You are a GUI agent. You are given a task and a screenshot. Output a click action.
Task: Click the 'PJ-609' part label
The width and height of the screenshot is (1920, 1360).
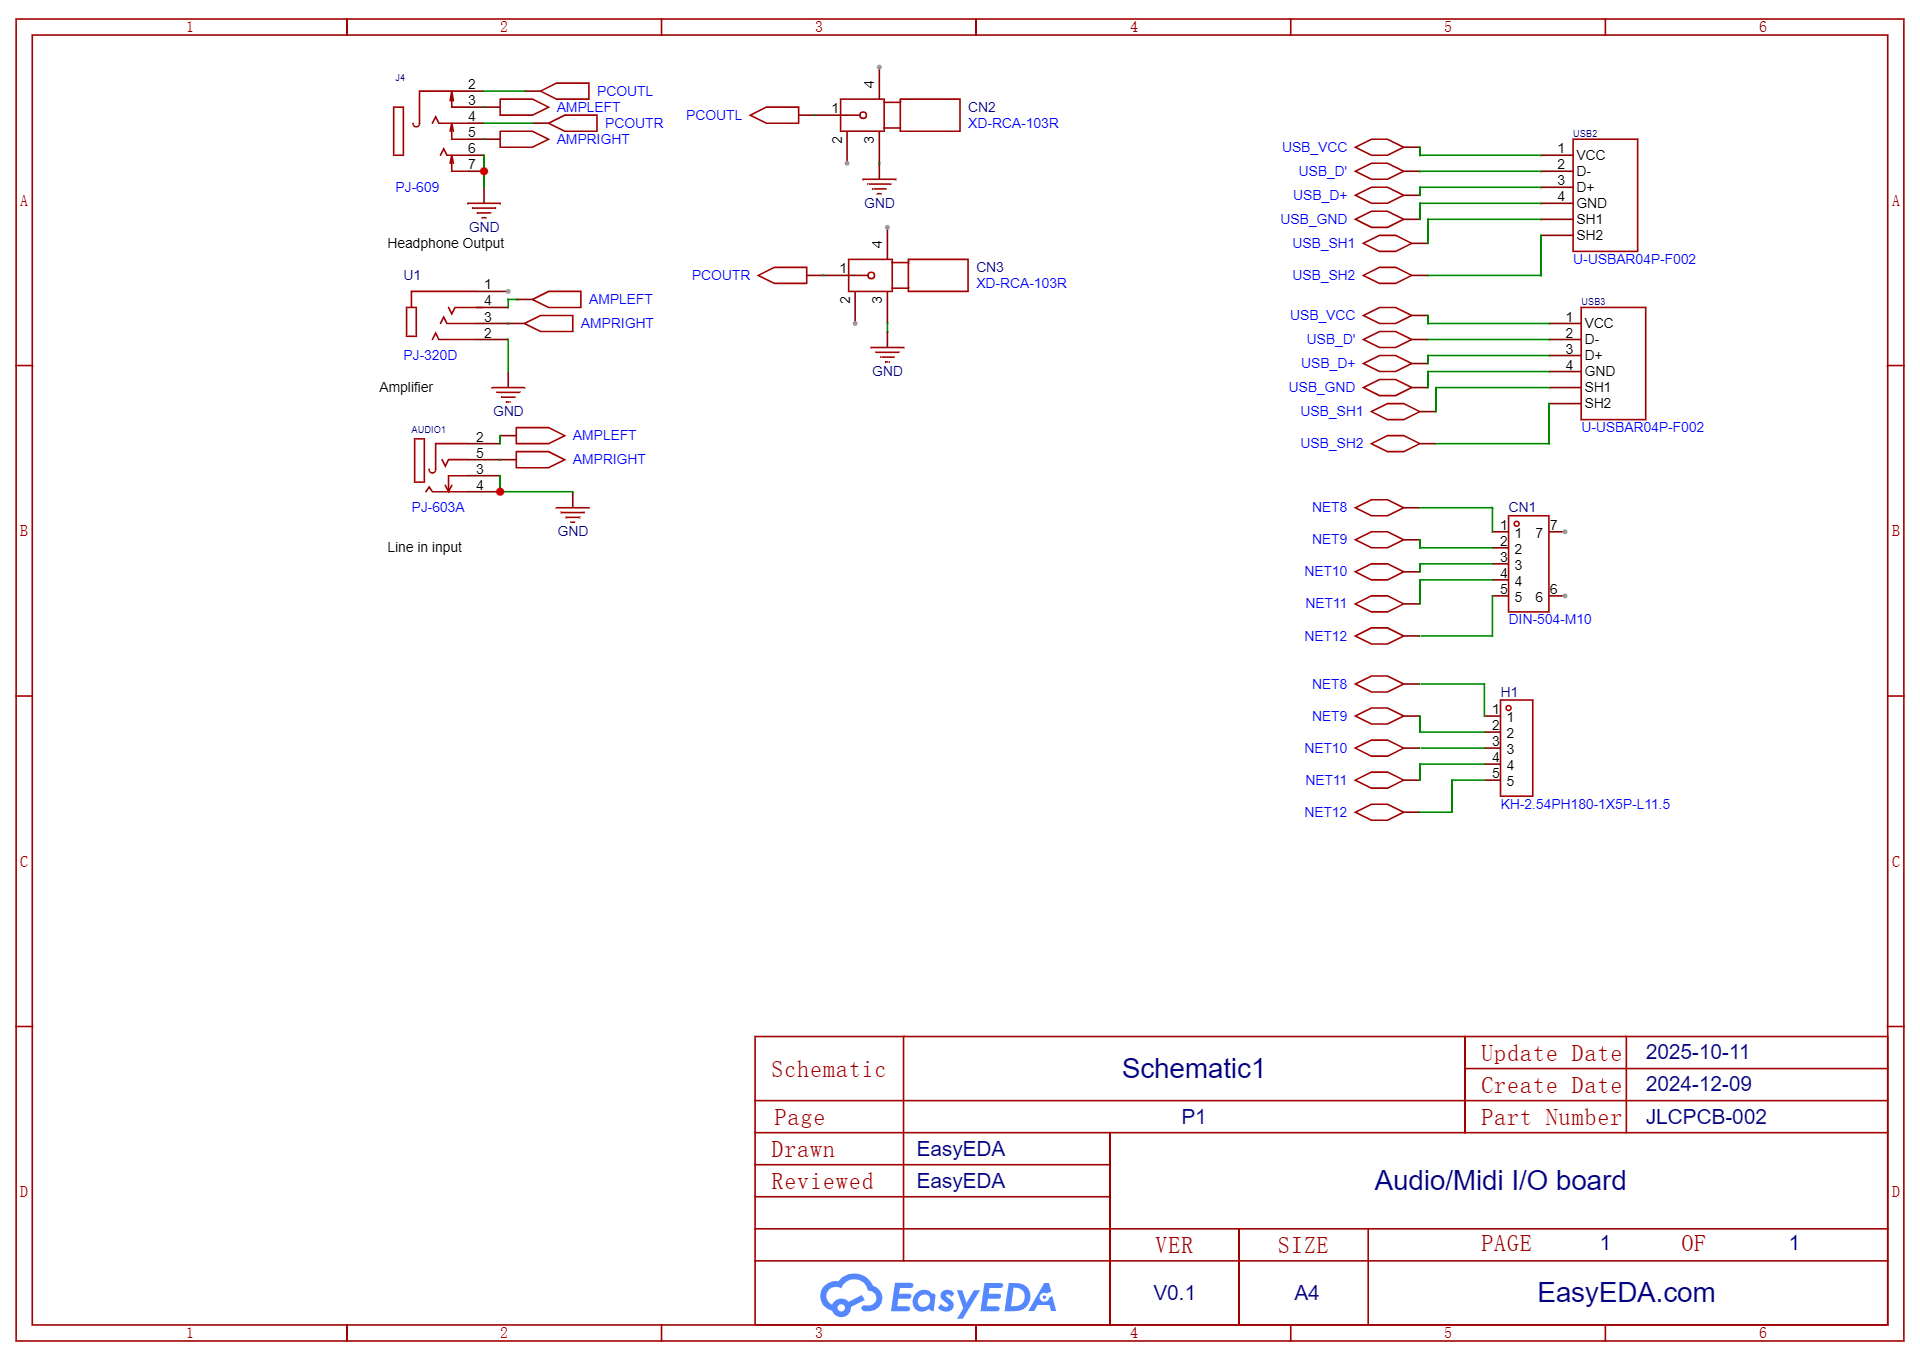tap(417, 187)
